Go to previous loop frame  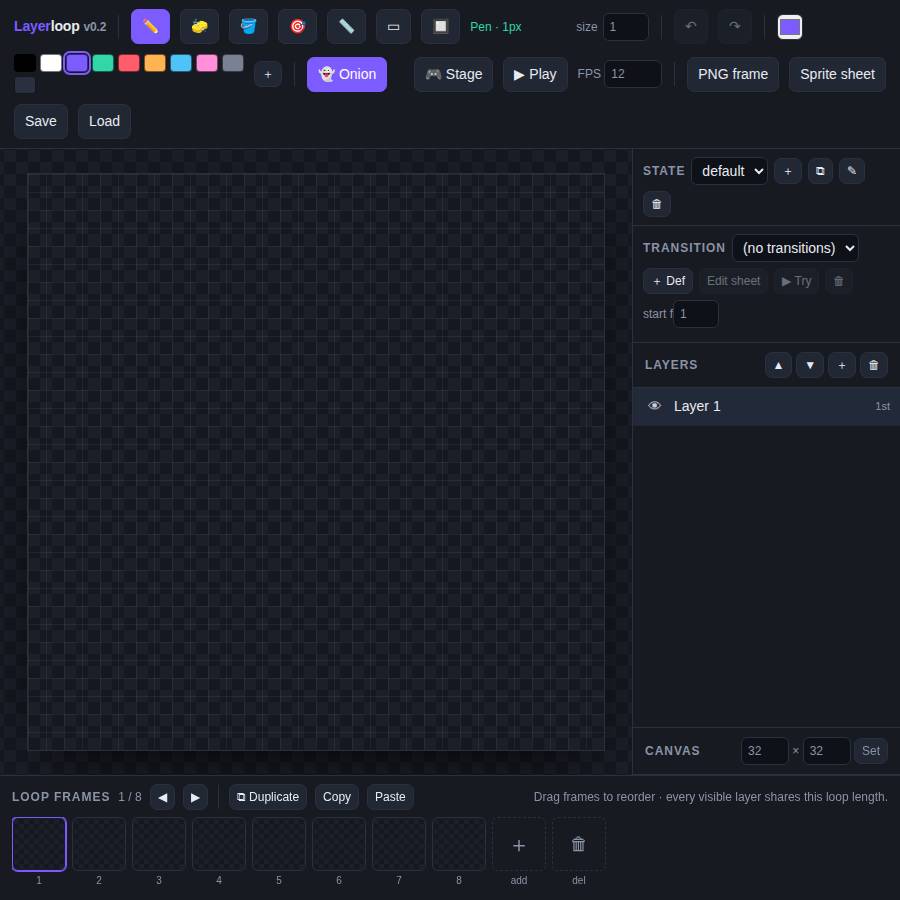pos(162,797)
